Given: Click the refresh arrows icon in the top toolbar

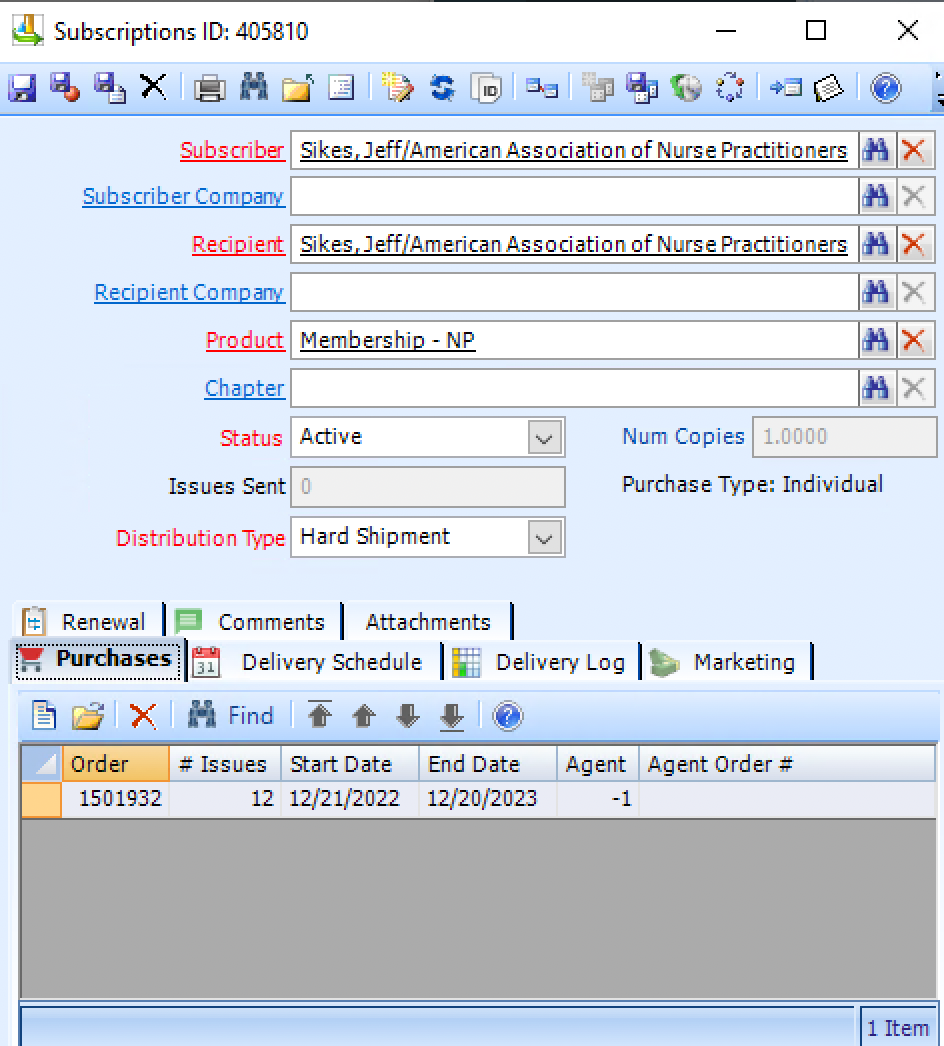Looking at the screenshot, I should [x=442, y=88].
